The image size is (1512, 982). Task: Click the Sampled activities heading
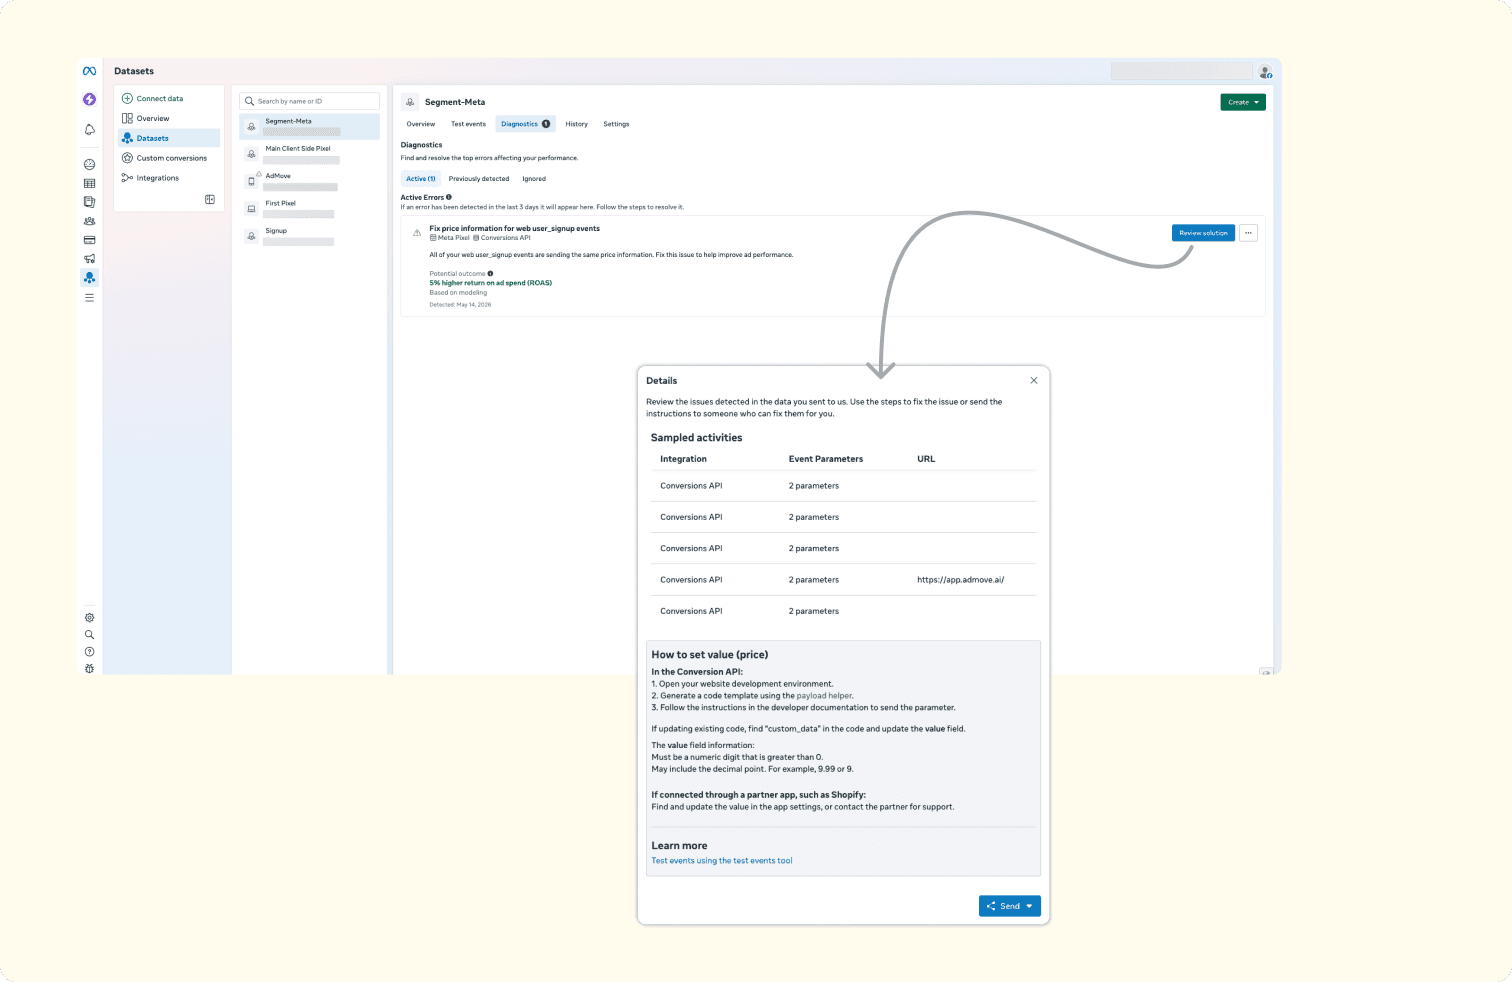tap(697, 438)
